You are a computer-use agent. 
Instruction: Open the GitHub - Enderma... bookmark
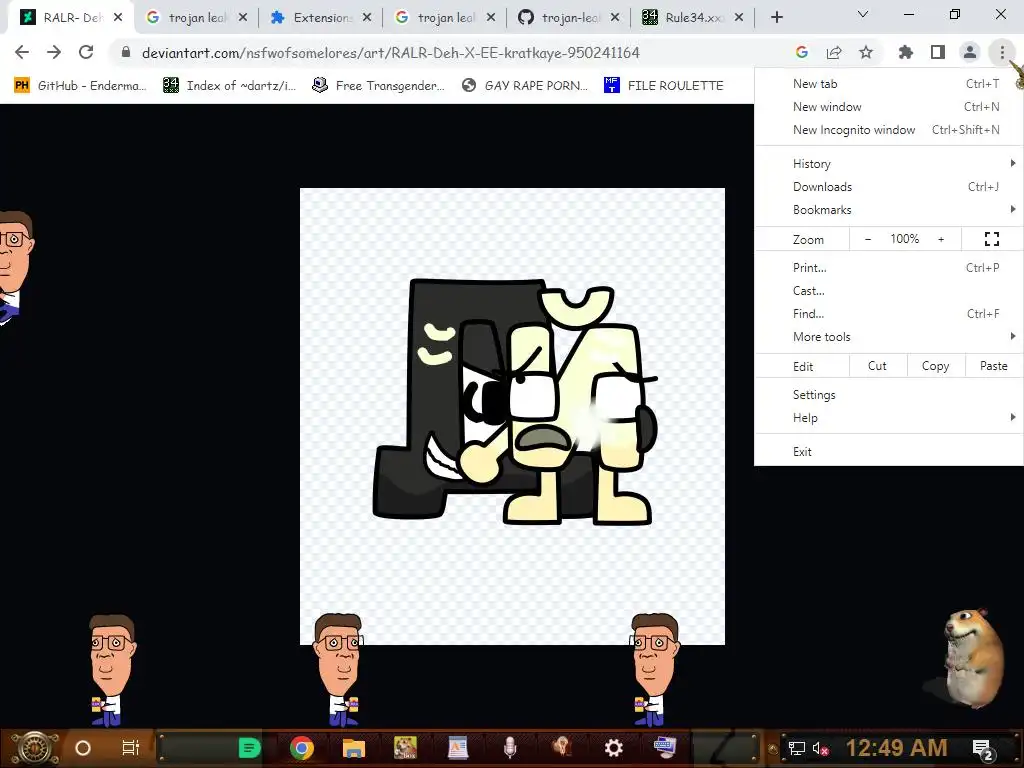pyautogui.click(x=81, y=85)
